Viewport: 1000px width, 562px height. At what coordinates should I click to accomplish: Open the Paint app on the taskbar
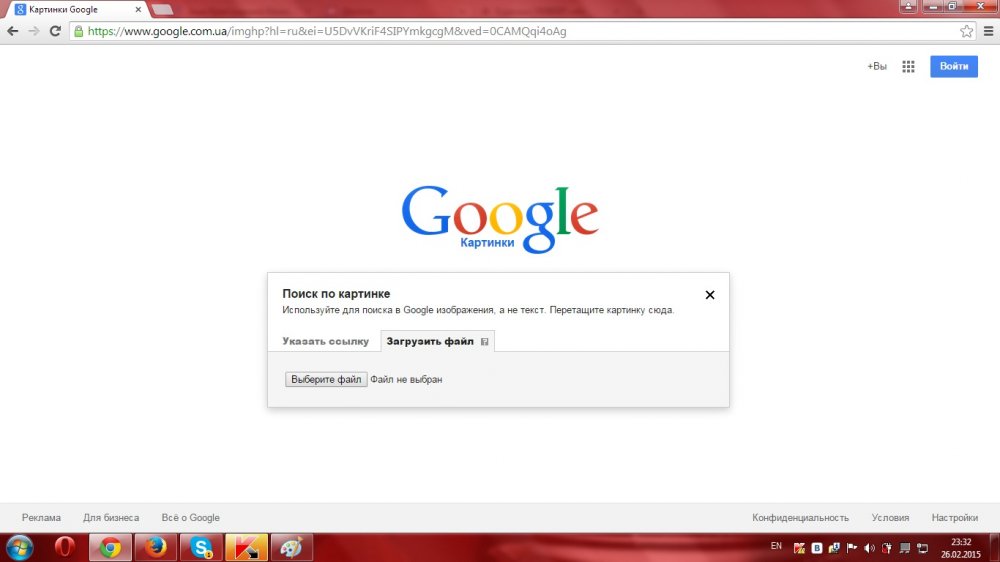[291, 547]
